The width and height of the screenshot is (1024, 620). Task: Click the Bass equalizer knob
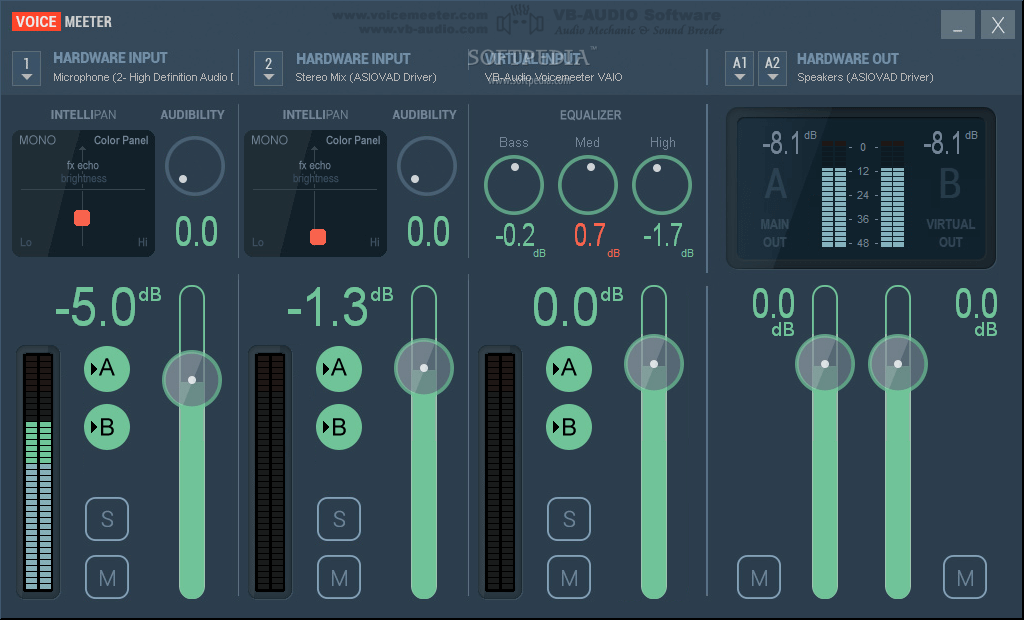tap(514, 185)
